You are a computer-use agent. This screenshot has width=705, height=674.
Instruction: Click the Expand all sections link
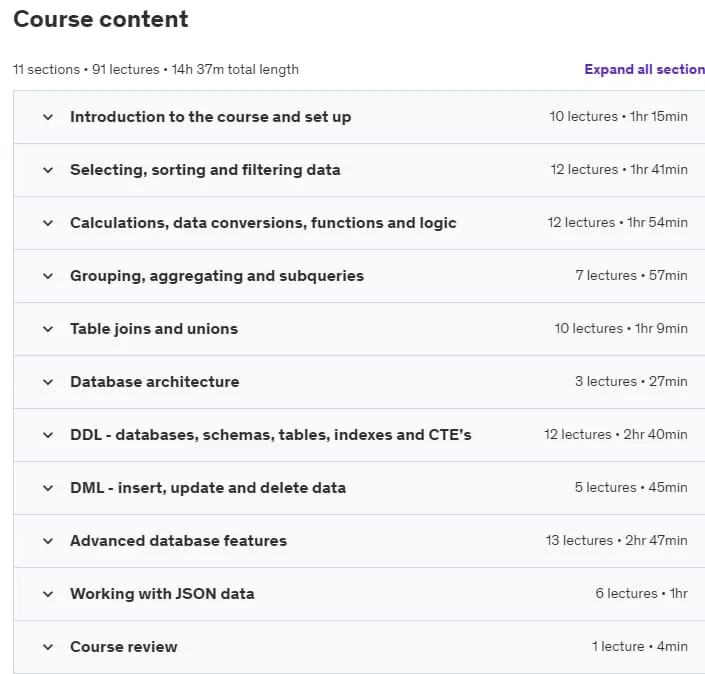(644, 69)
